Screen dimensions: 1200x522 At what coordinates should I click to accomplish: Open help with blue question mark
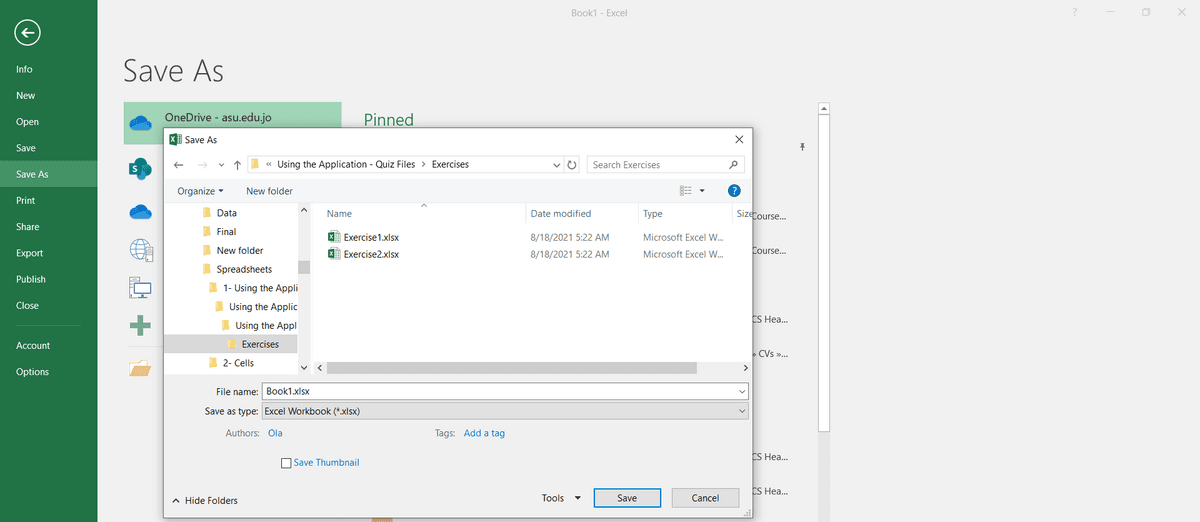734,190
